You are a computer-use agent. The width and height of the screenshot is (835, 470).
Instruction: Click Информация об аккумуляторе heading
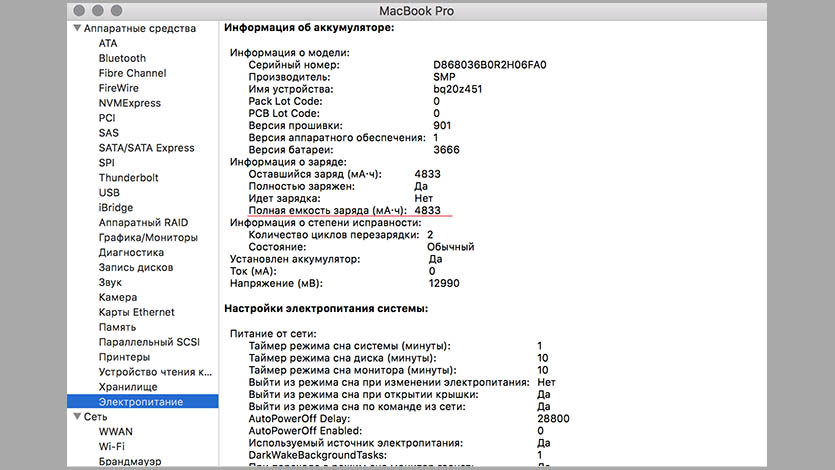pos(309,28)
